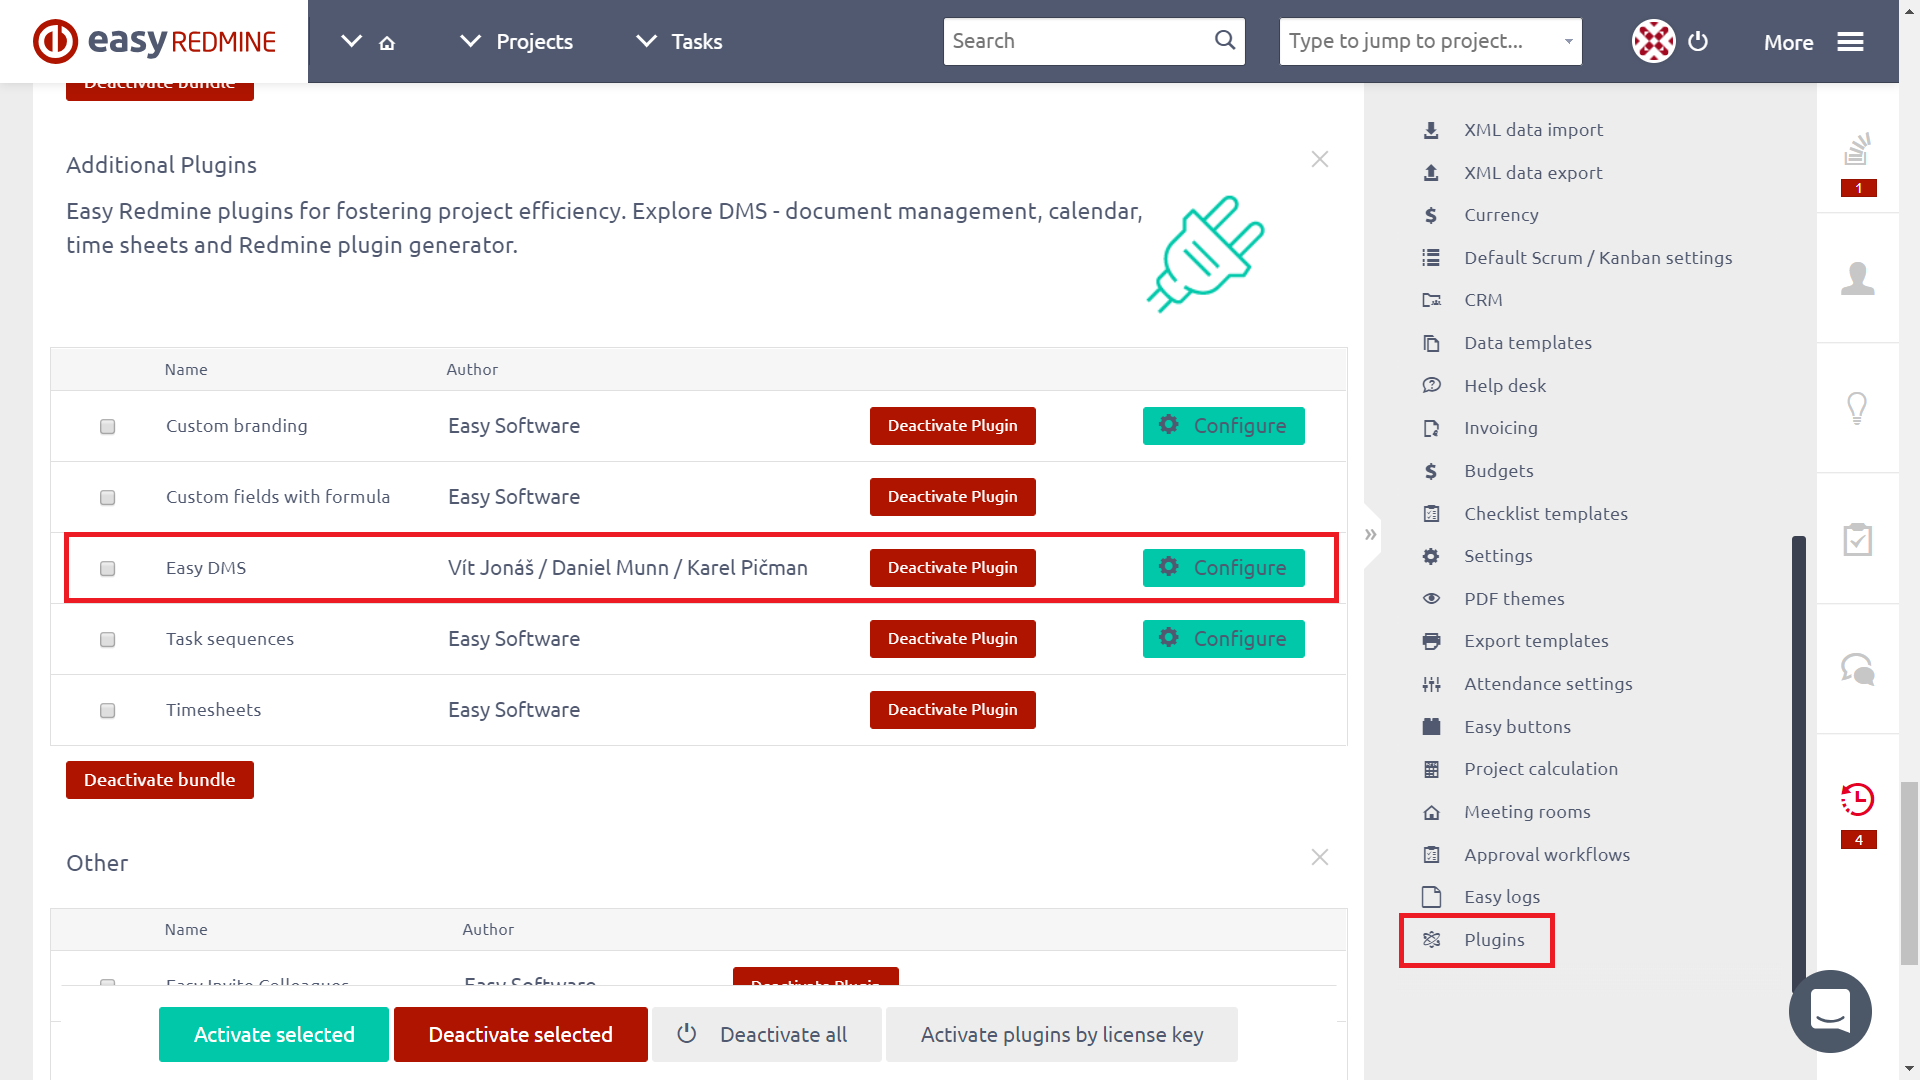This screenshot has height=1080, width=1920.
Task: Expand the home dropdown chevron
Action: click(351, 41)
